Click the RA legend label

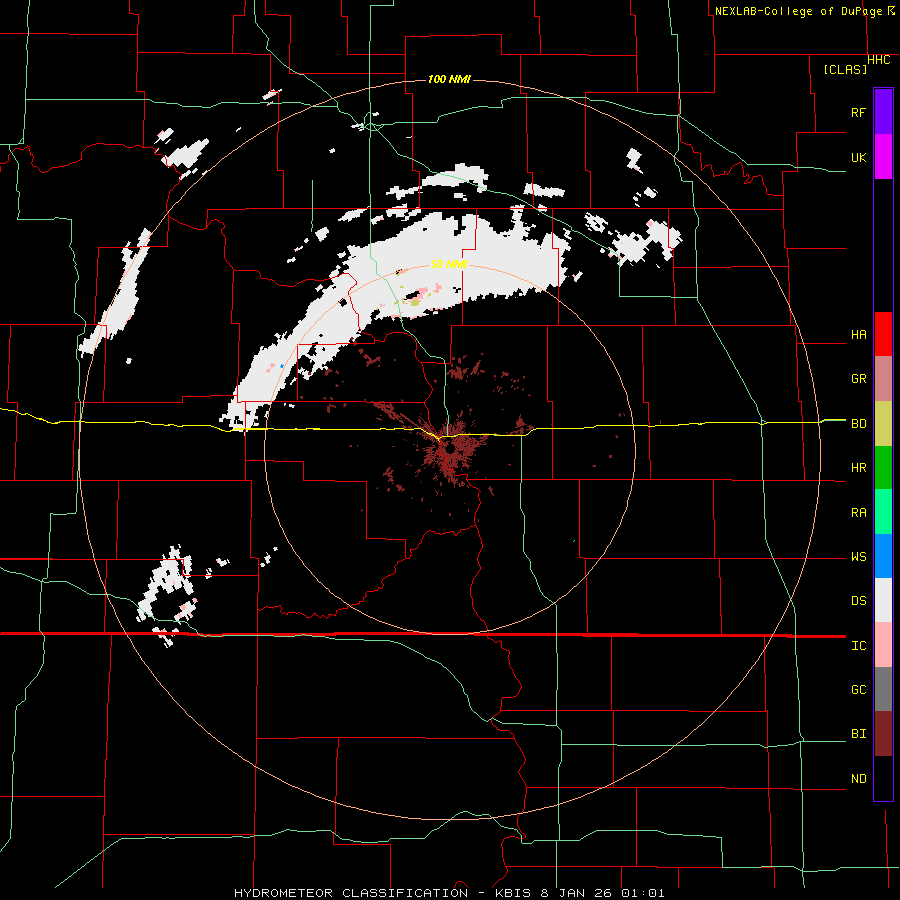pyautogui.click(x=858, y=513)
